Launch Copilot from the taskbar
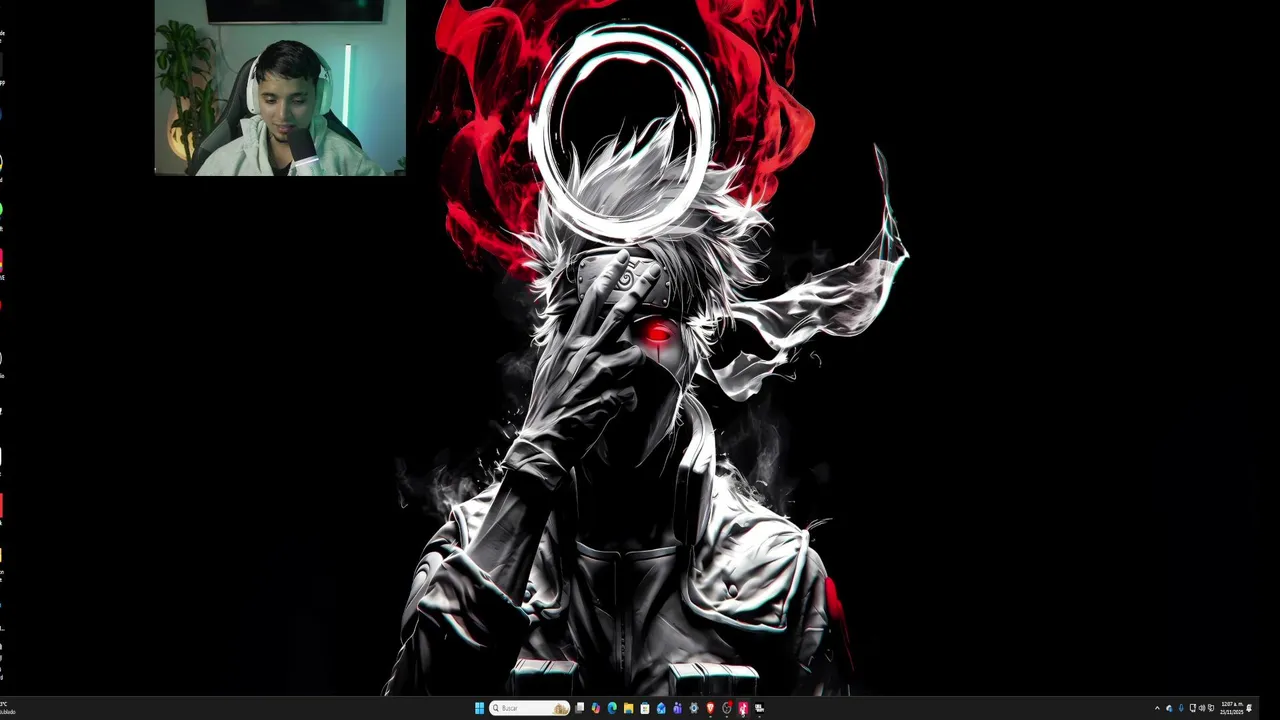1280x720 pixels. 595,708
